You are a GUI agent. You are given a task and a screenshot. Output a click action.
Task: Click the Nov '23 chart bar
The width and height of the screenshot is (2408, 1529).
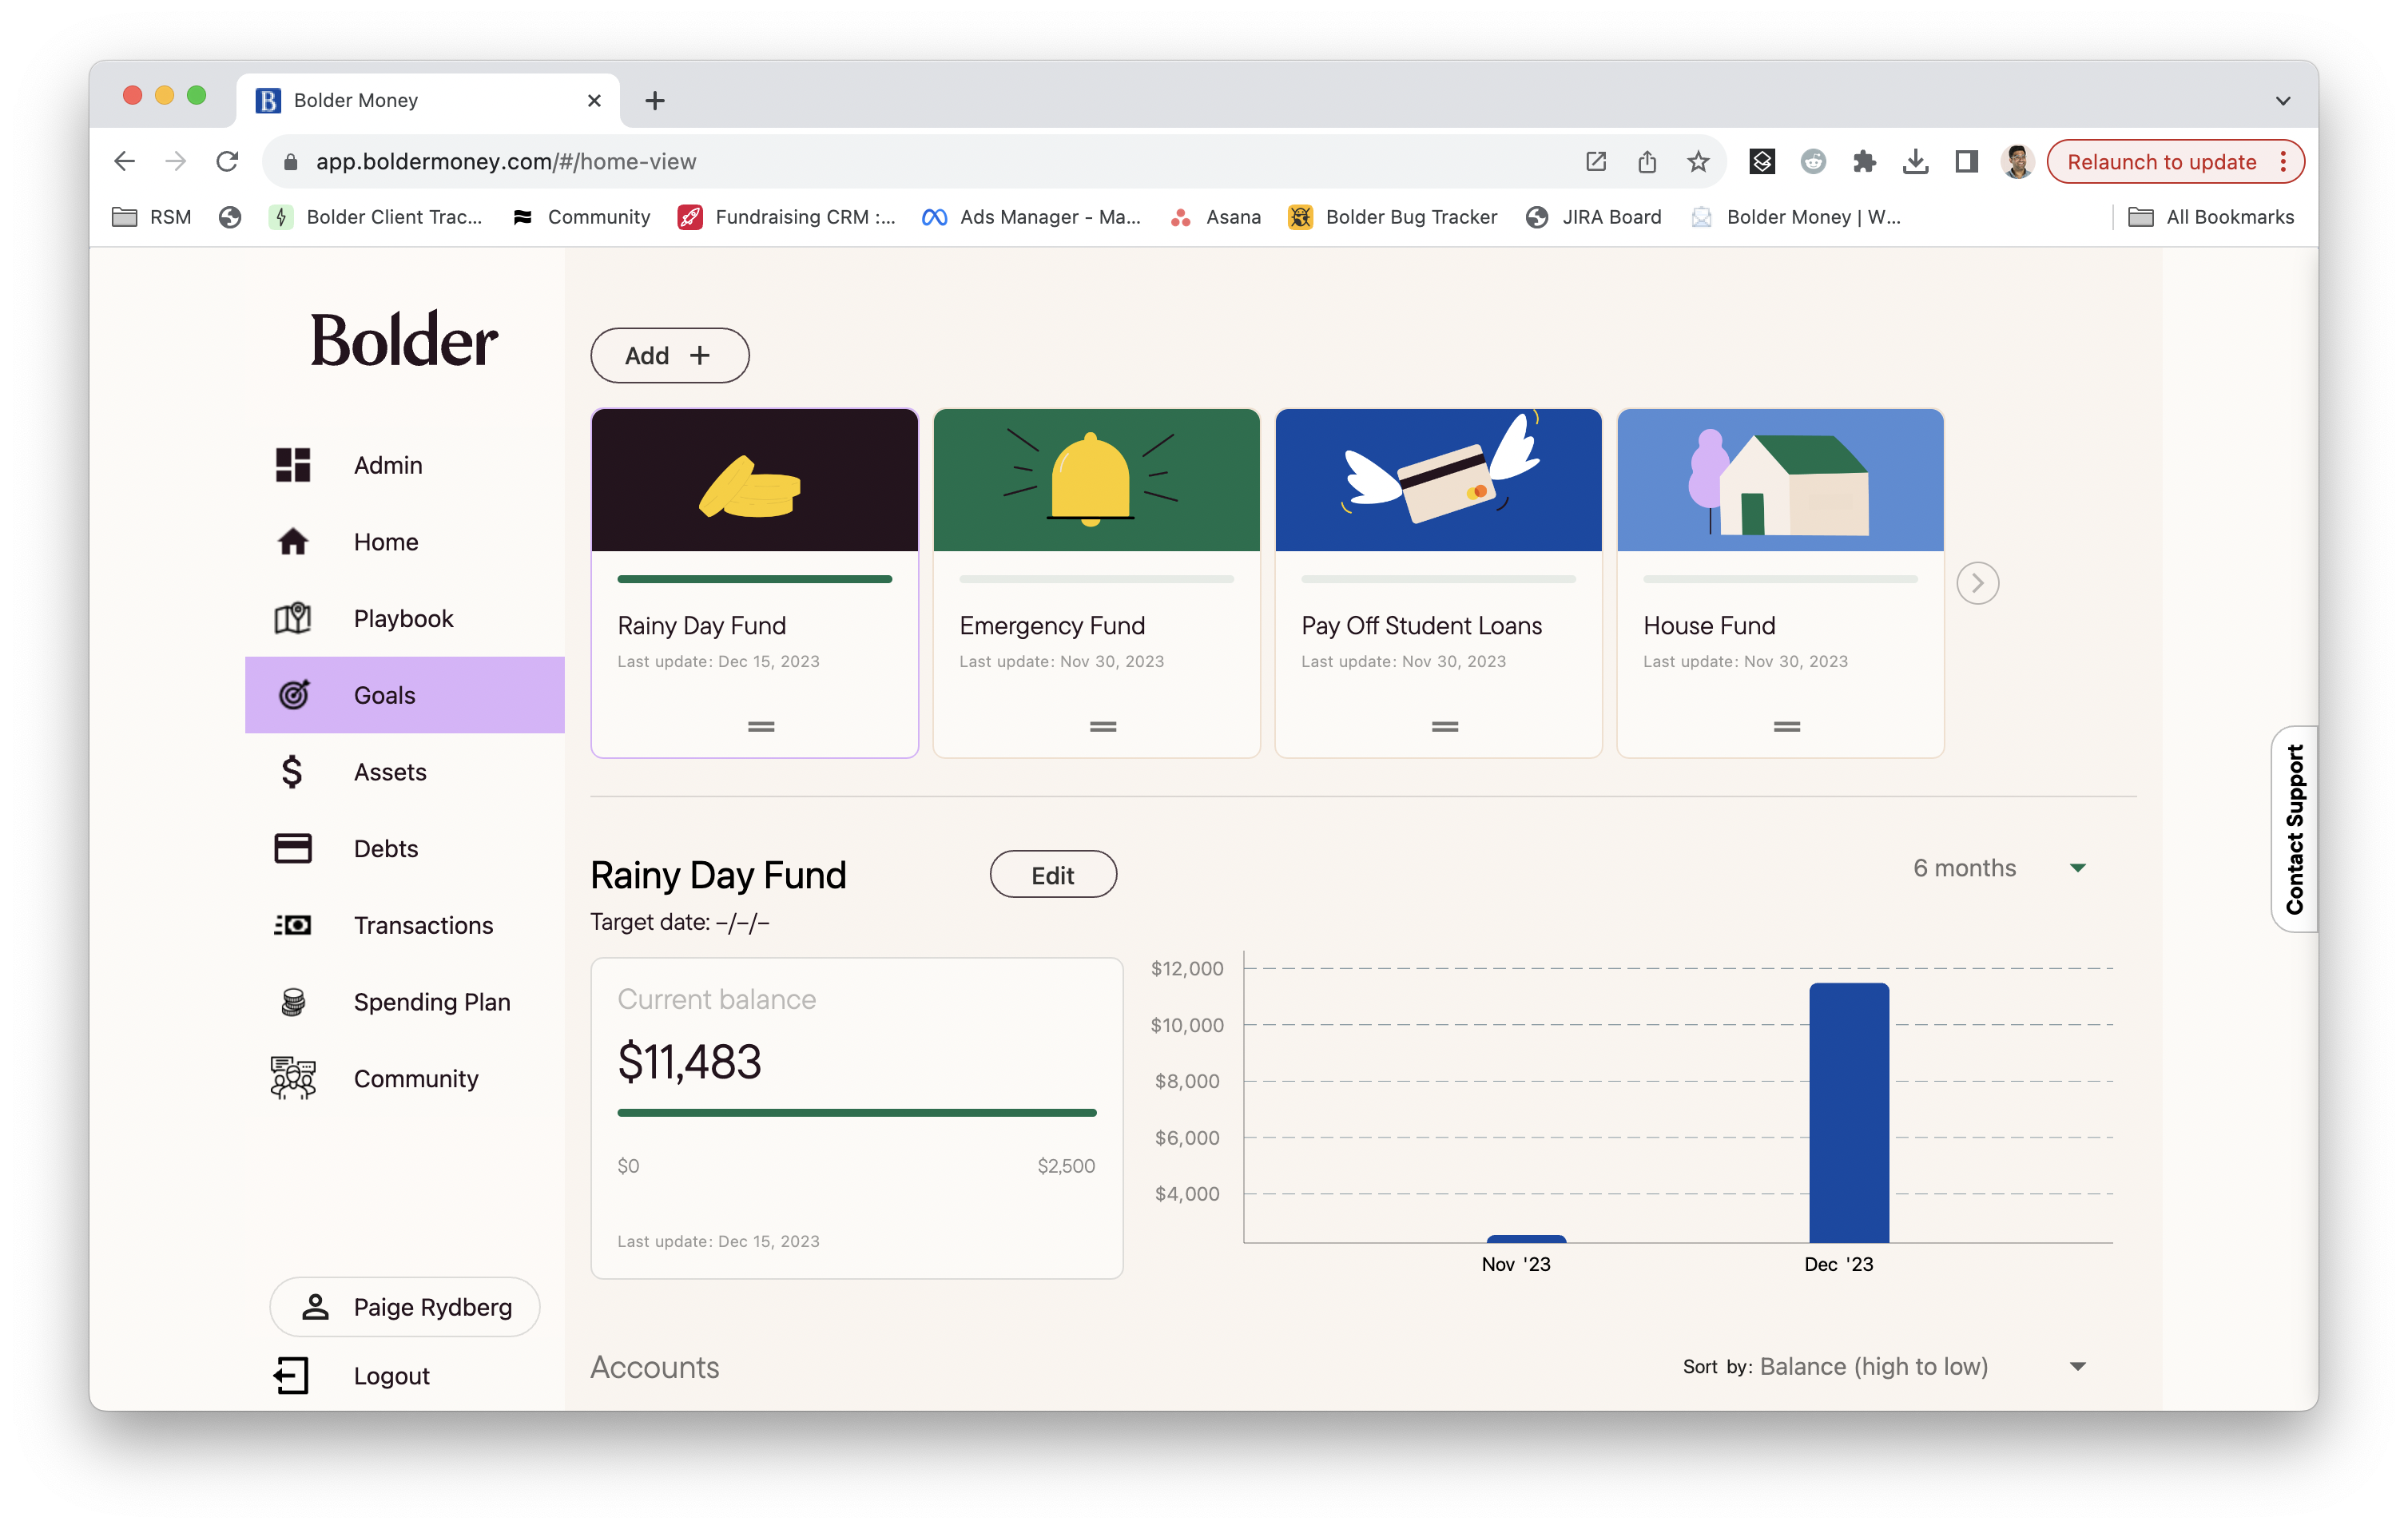click(1526, 1238)
